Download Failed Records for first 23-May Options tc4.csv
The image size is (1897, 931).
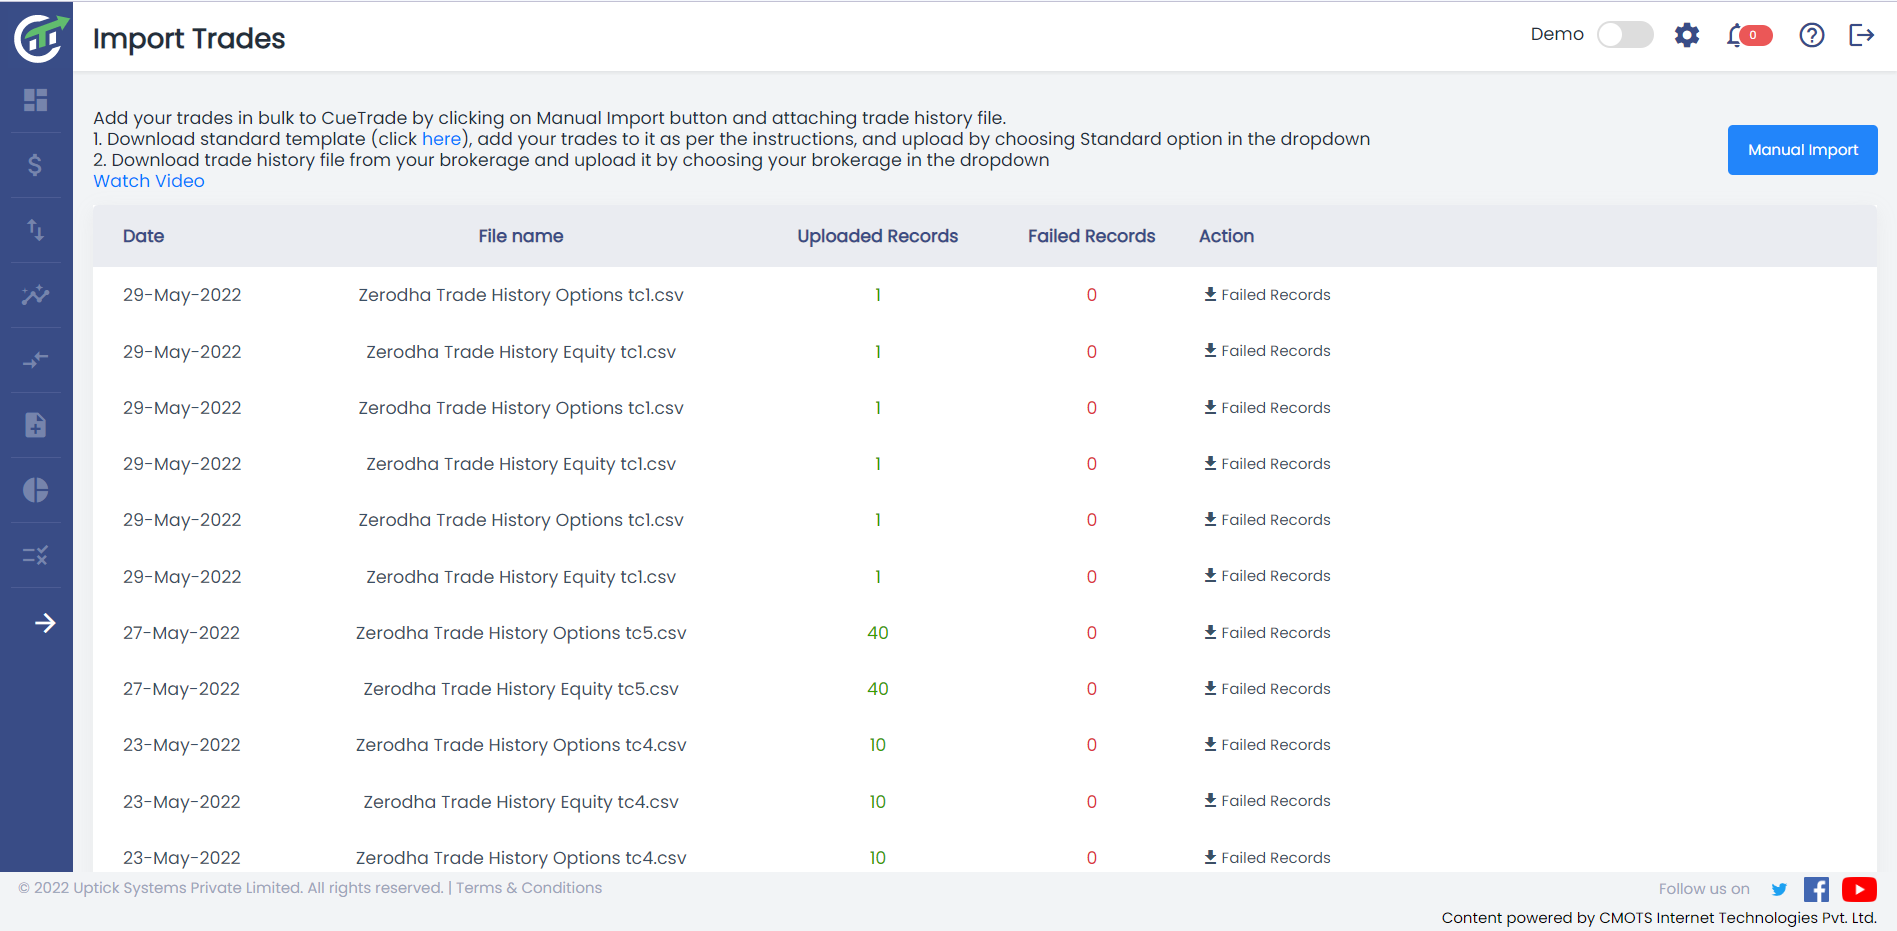point(1267,745)
